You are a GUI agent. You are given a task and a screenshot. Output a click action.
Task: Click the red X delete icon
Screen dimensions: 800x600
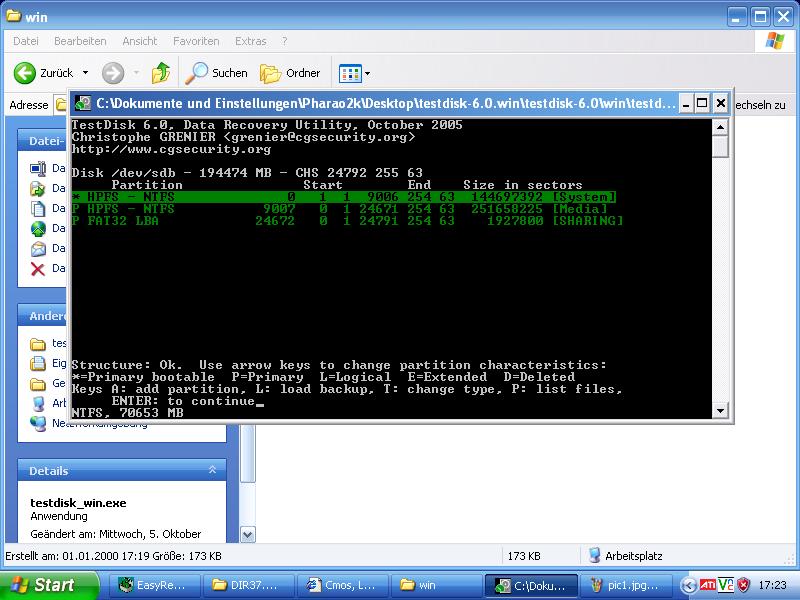coord(38,269)
